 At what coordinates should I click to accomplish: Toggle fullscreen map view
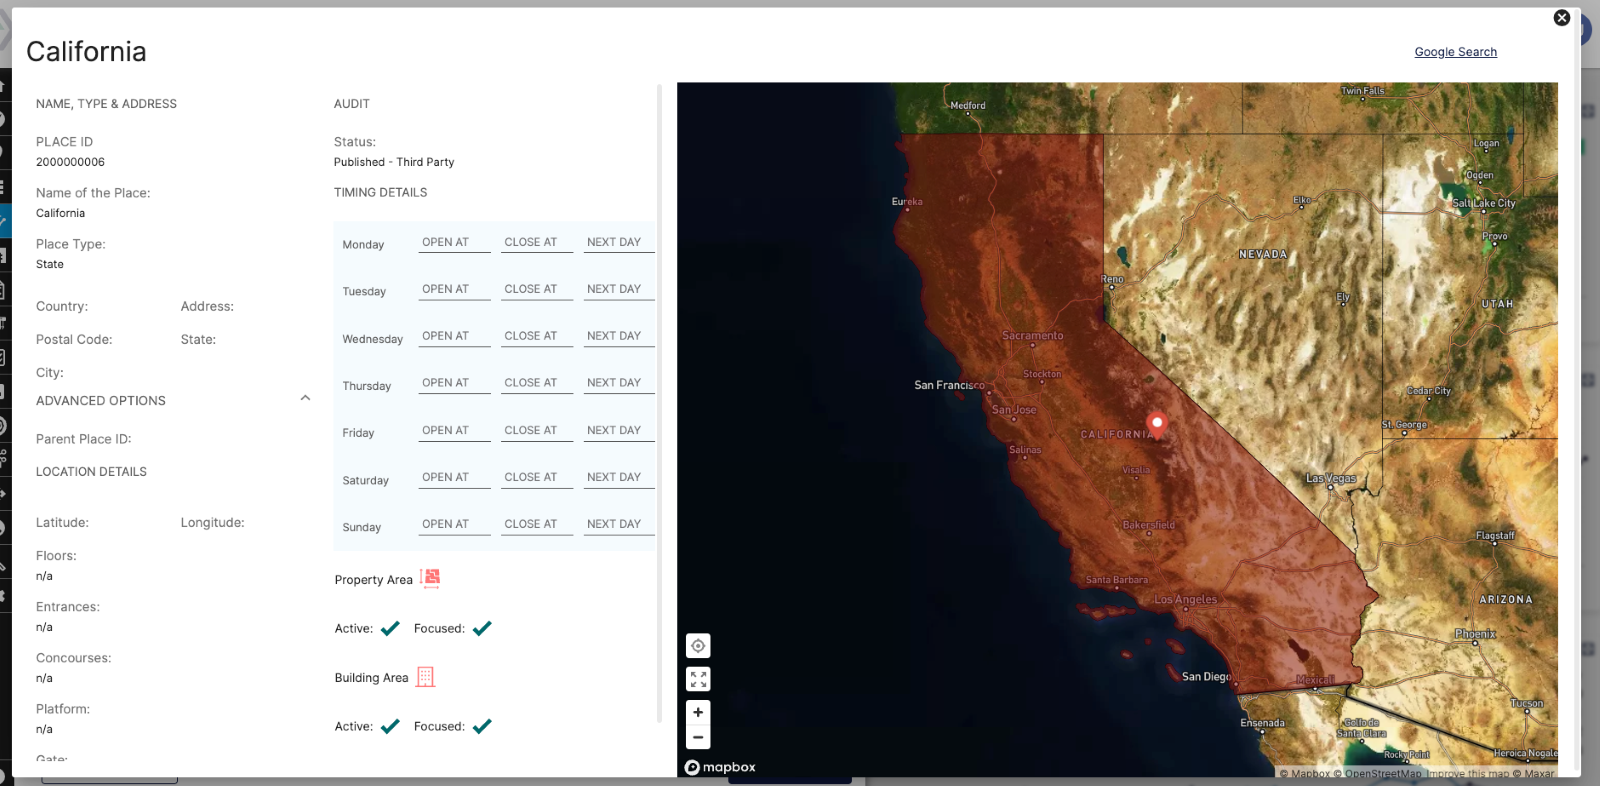click(x=698, y=679)
